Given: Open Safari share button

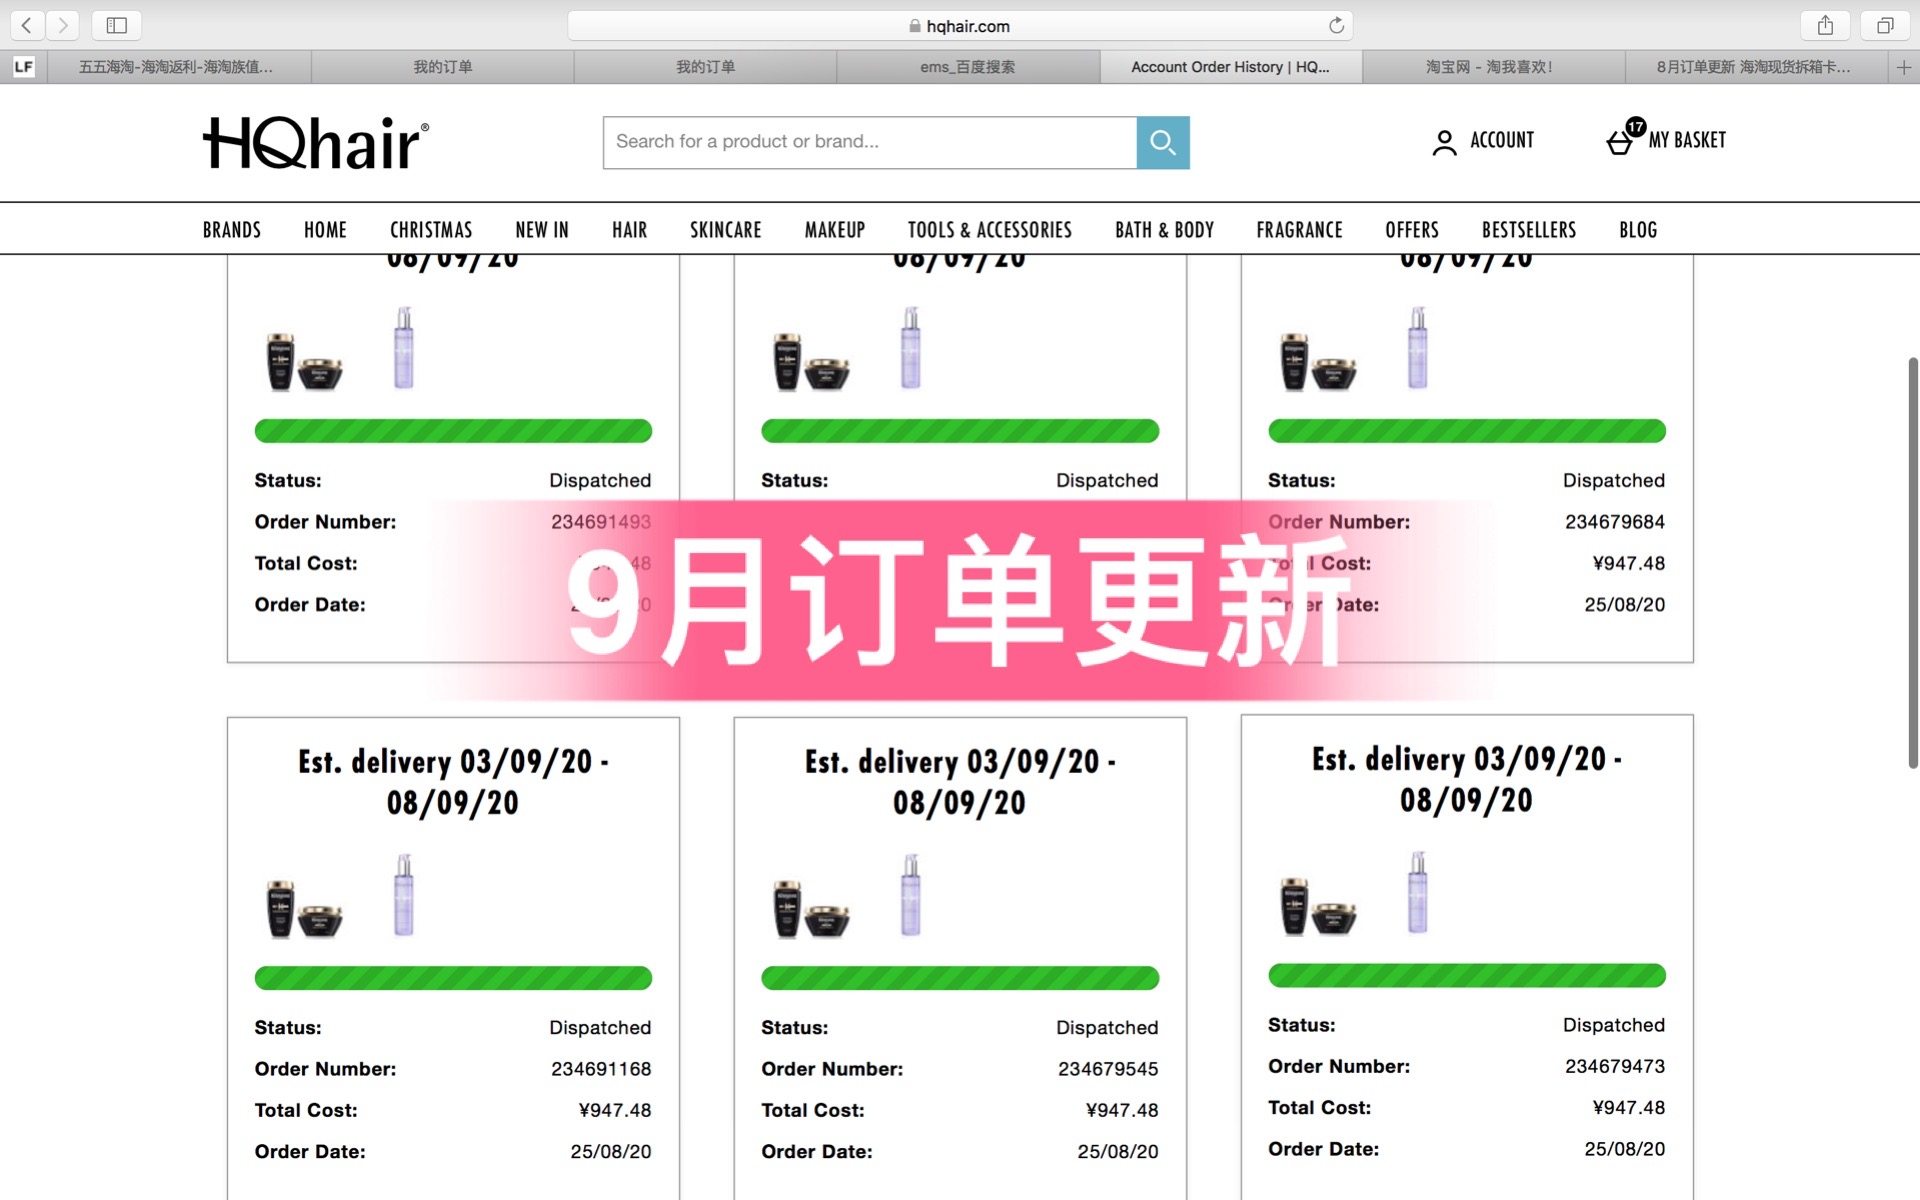Looking at the screenshot, I should [x=1825, y=25].
